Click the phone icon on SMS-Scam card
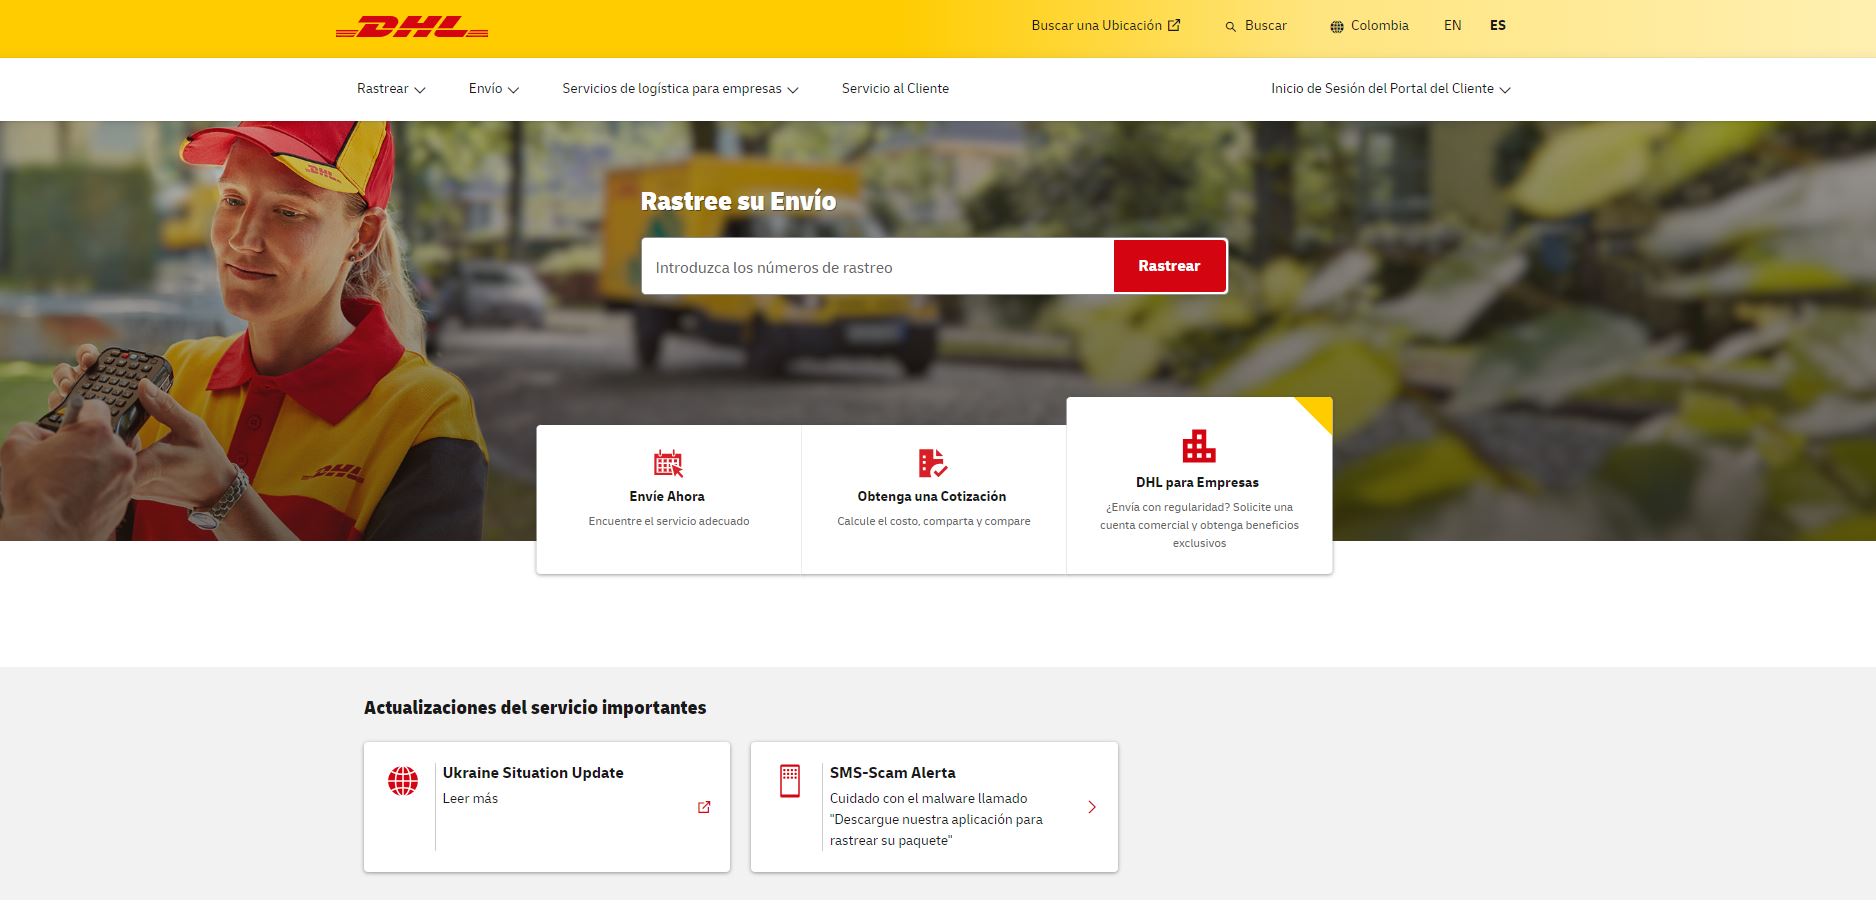The width and height of the screenshot is (1876, 913). (x=790, y=781)
